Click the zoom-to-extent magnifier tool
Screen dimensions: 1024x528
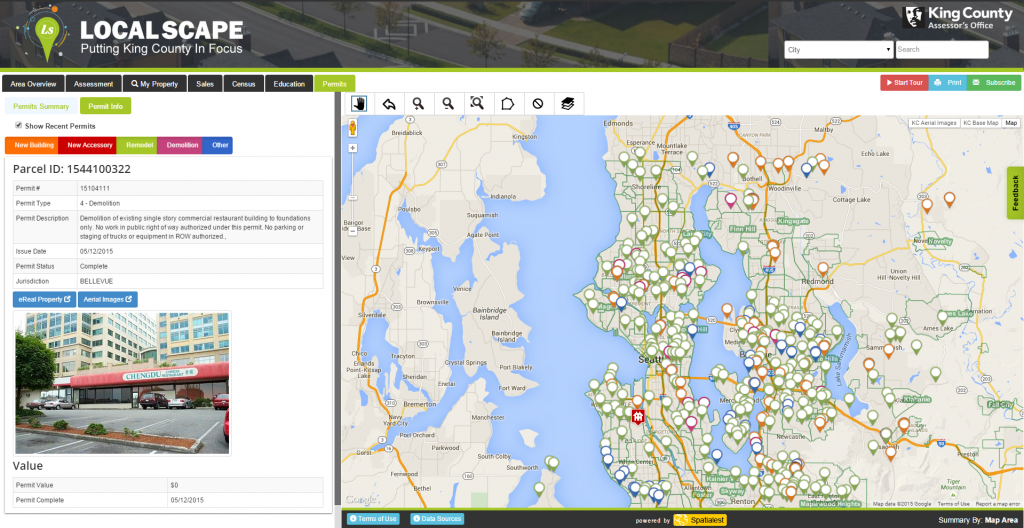click(478, 104)
